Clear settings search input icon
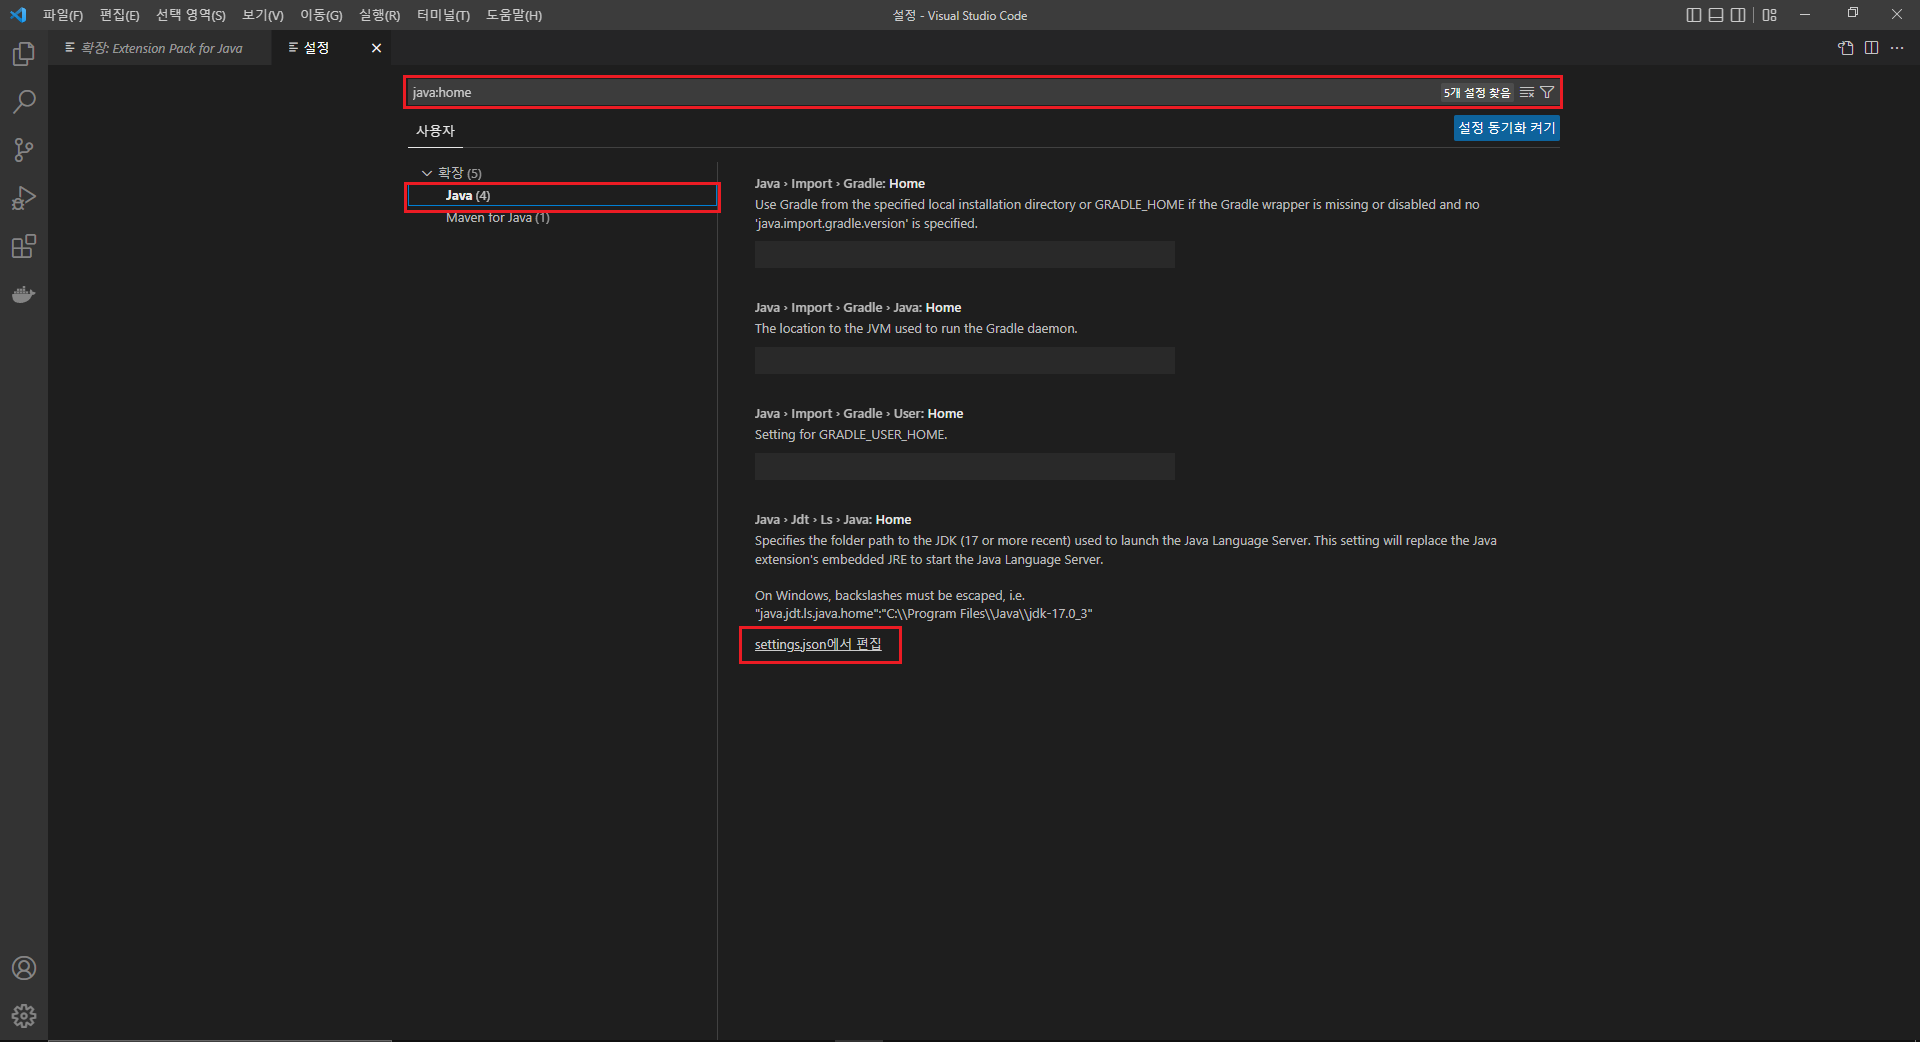 [x=1527, y=92]
